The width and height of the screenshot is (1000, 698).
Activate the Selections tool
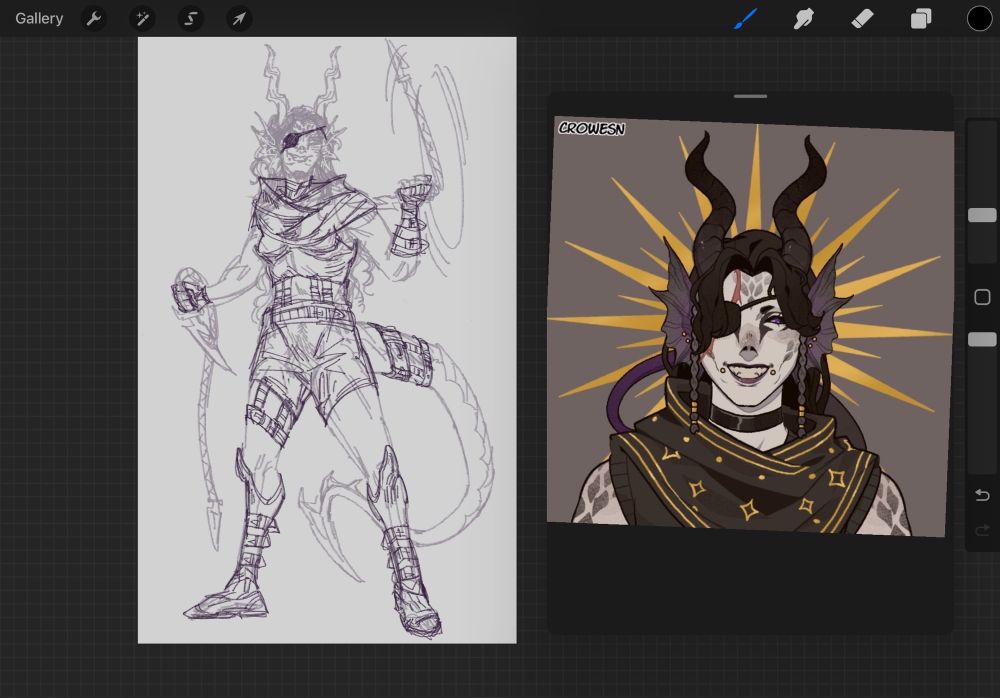point(190,18)
